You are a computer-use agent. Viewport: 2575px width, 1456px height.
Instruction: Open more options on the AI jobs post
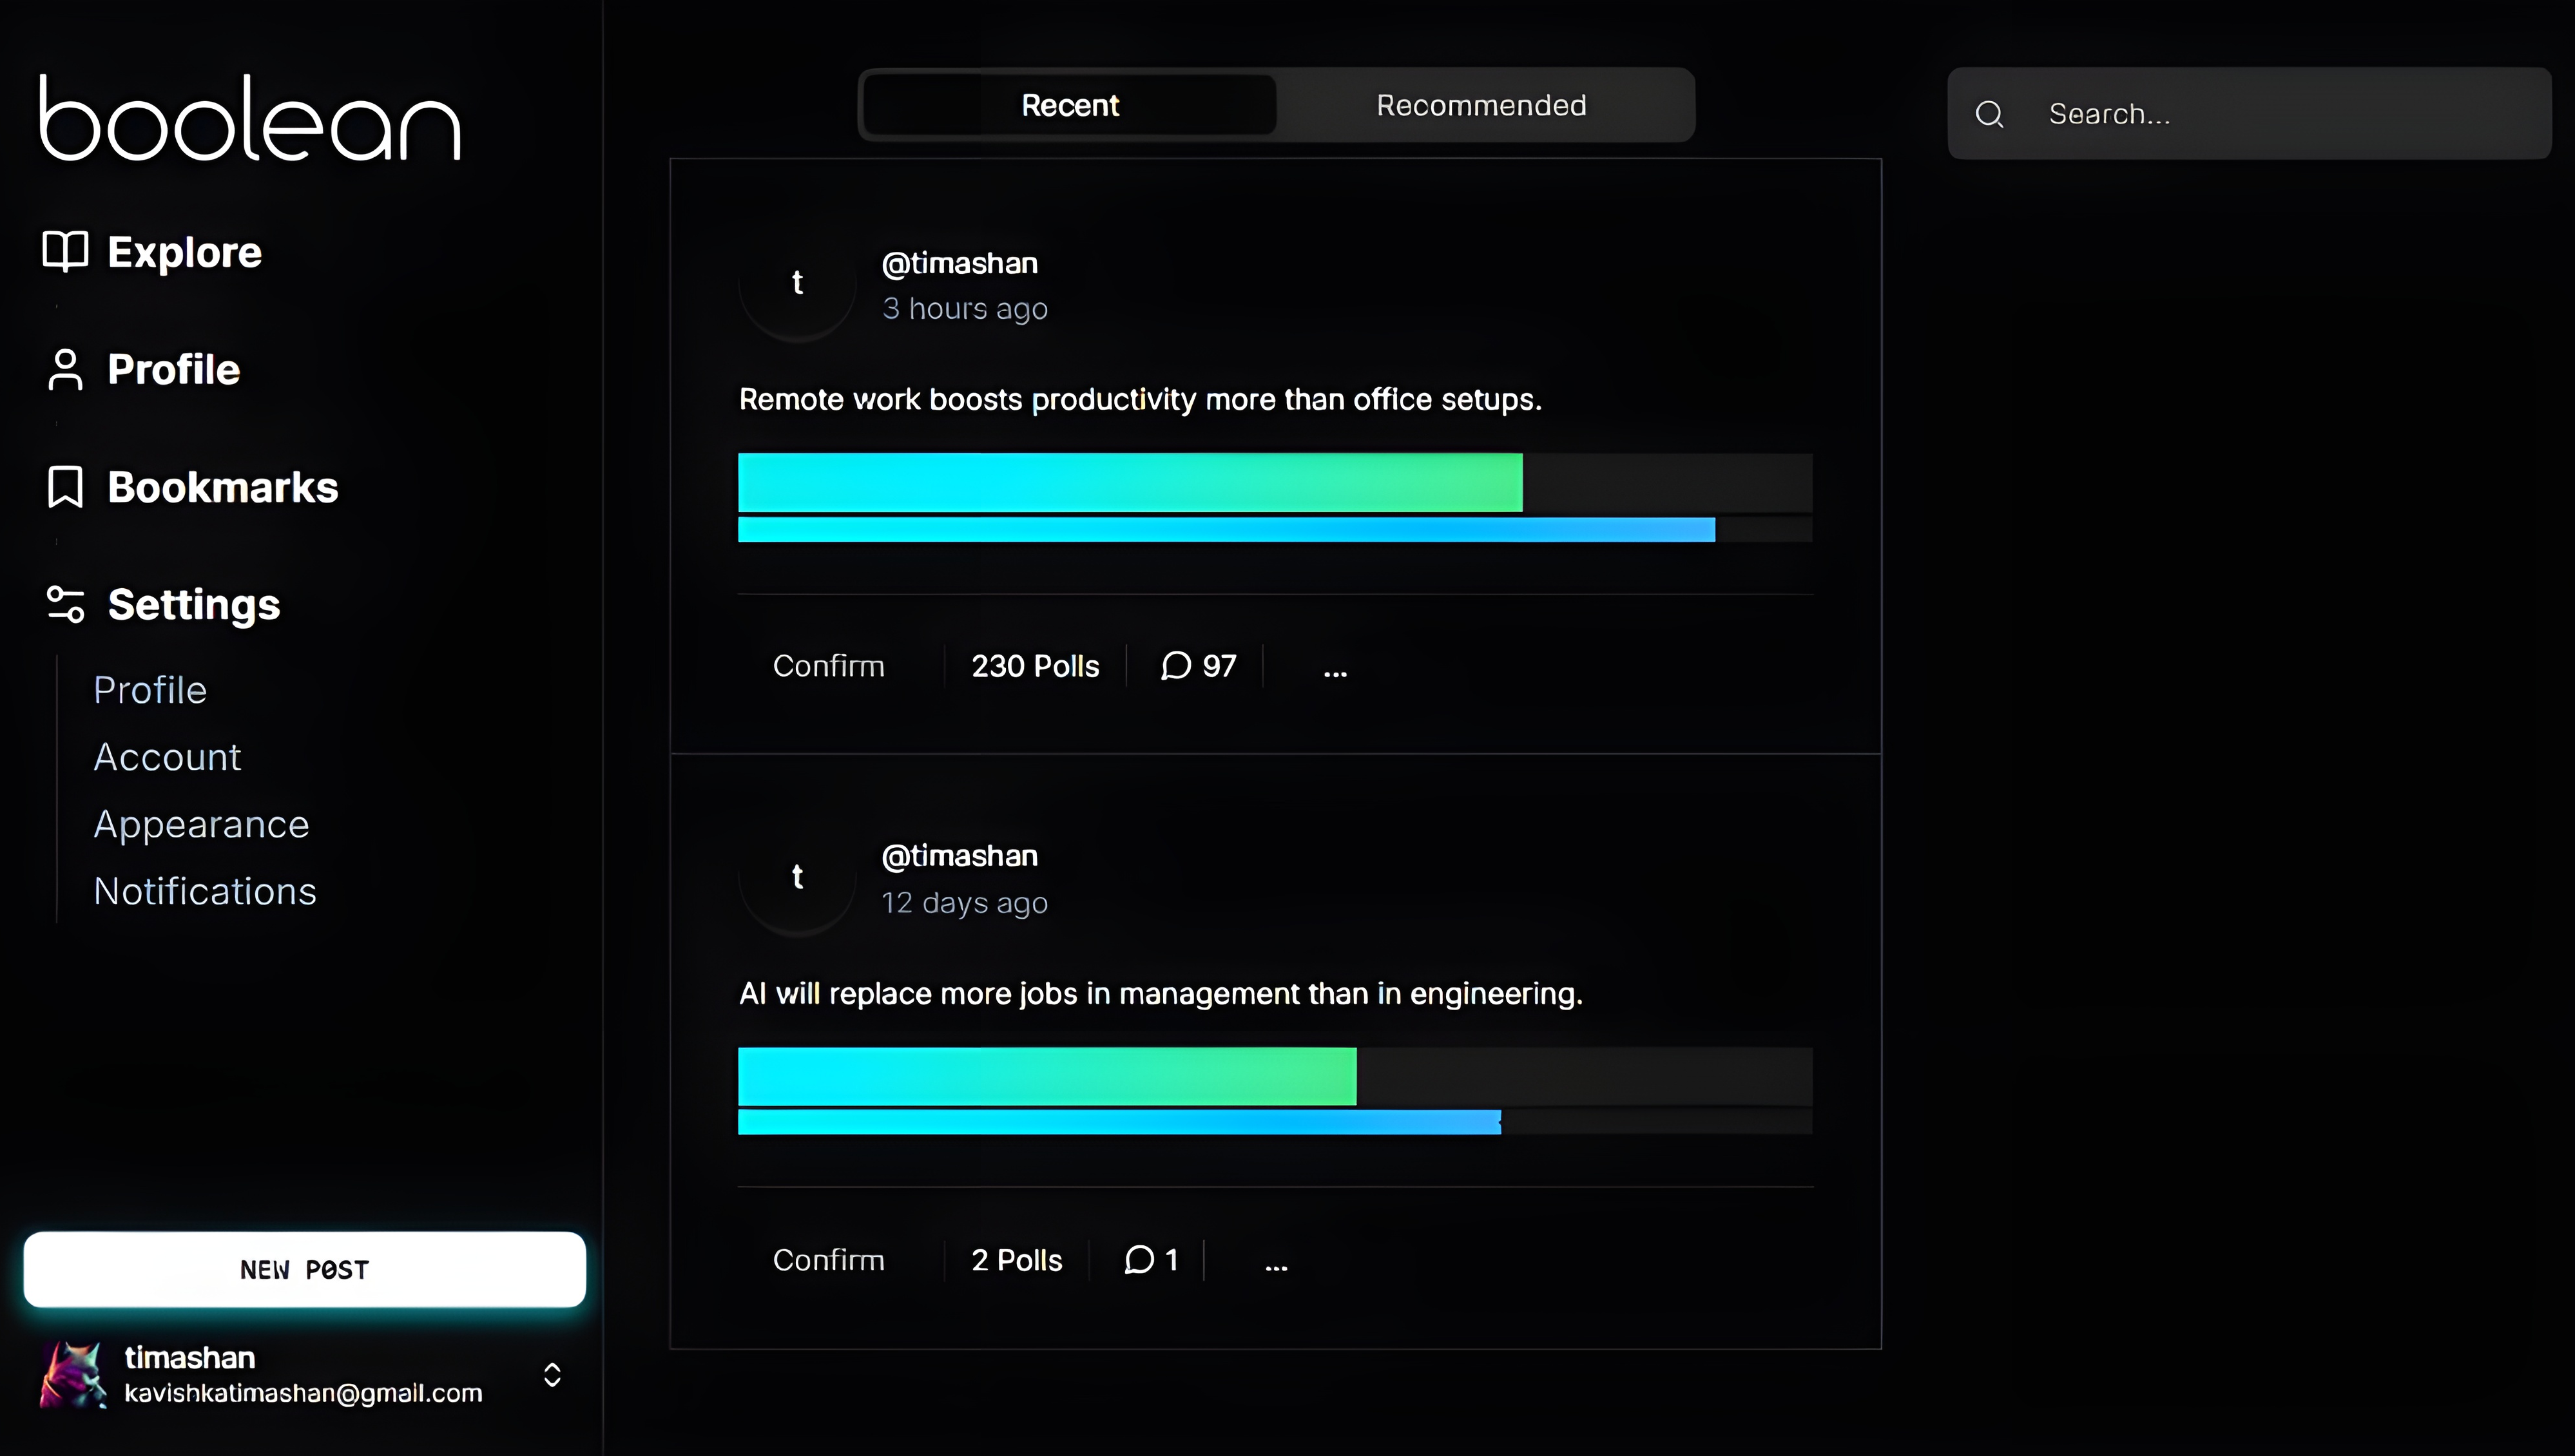coord(1276,1264)
